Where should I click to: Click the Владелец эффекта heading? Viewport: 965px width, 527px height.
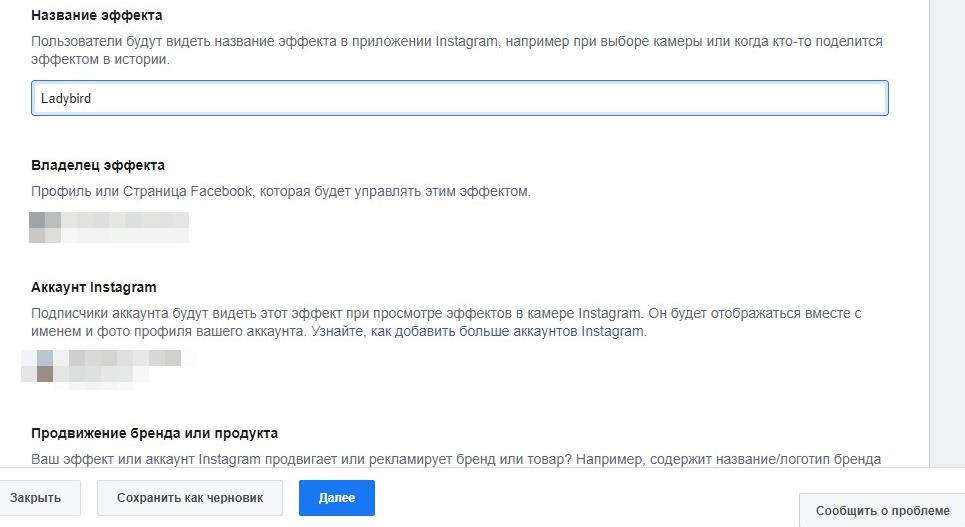click(x=98, y=165)
